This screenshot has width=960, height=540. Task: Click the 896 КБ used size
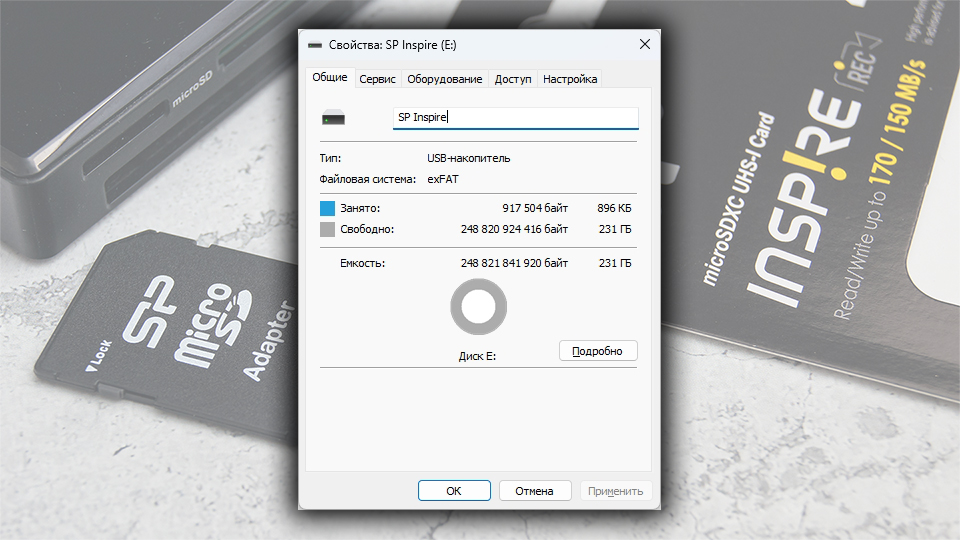(x=614, y=208)
